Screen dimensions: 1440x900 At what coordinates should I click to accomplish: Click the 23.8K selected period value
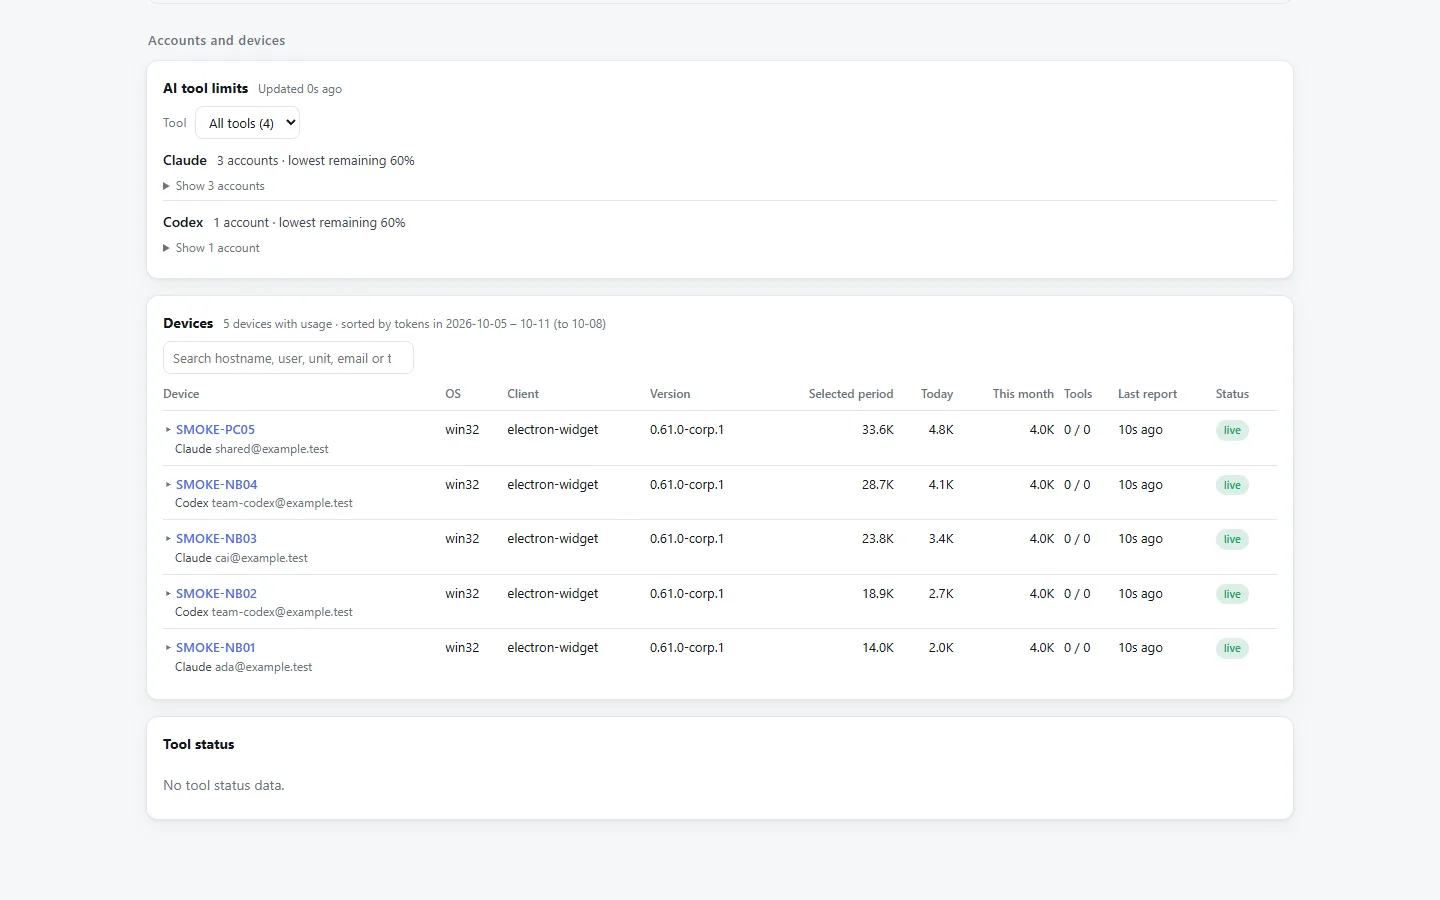878,538
